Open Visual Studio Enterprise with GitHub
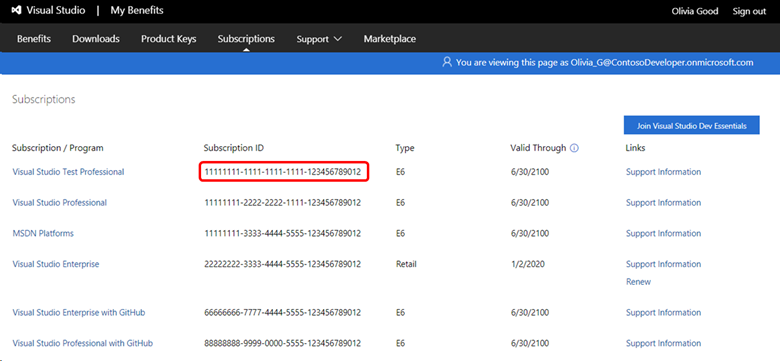 79,313
